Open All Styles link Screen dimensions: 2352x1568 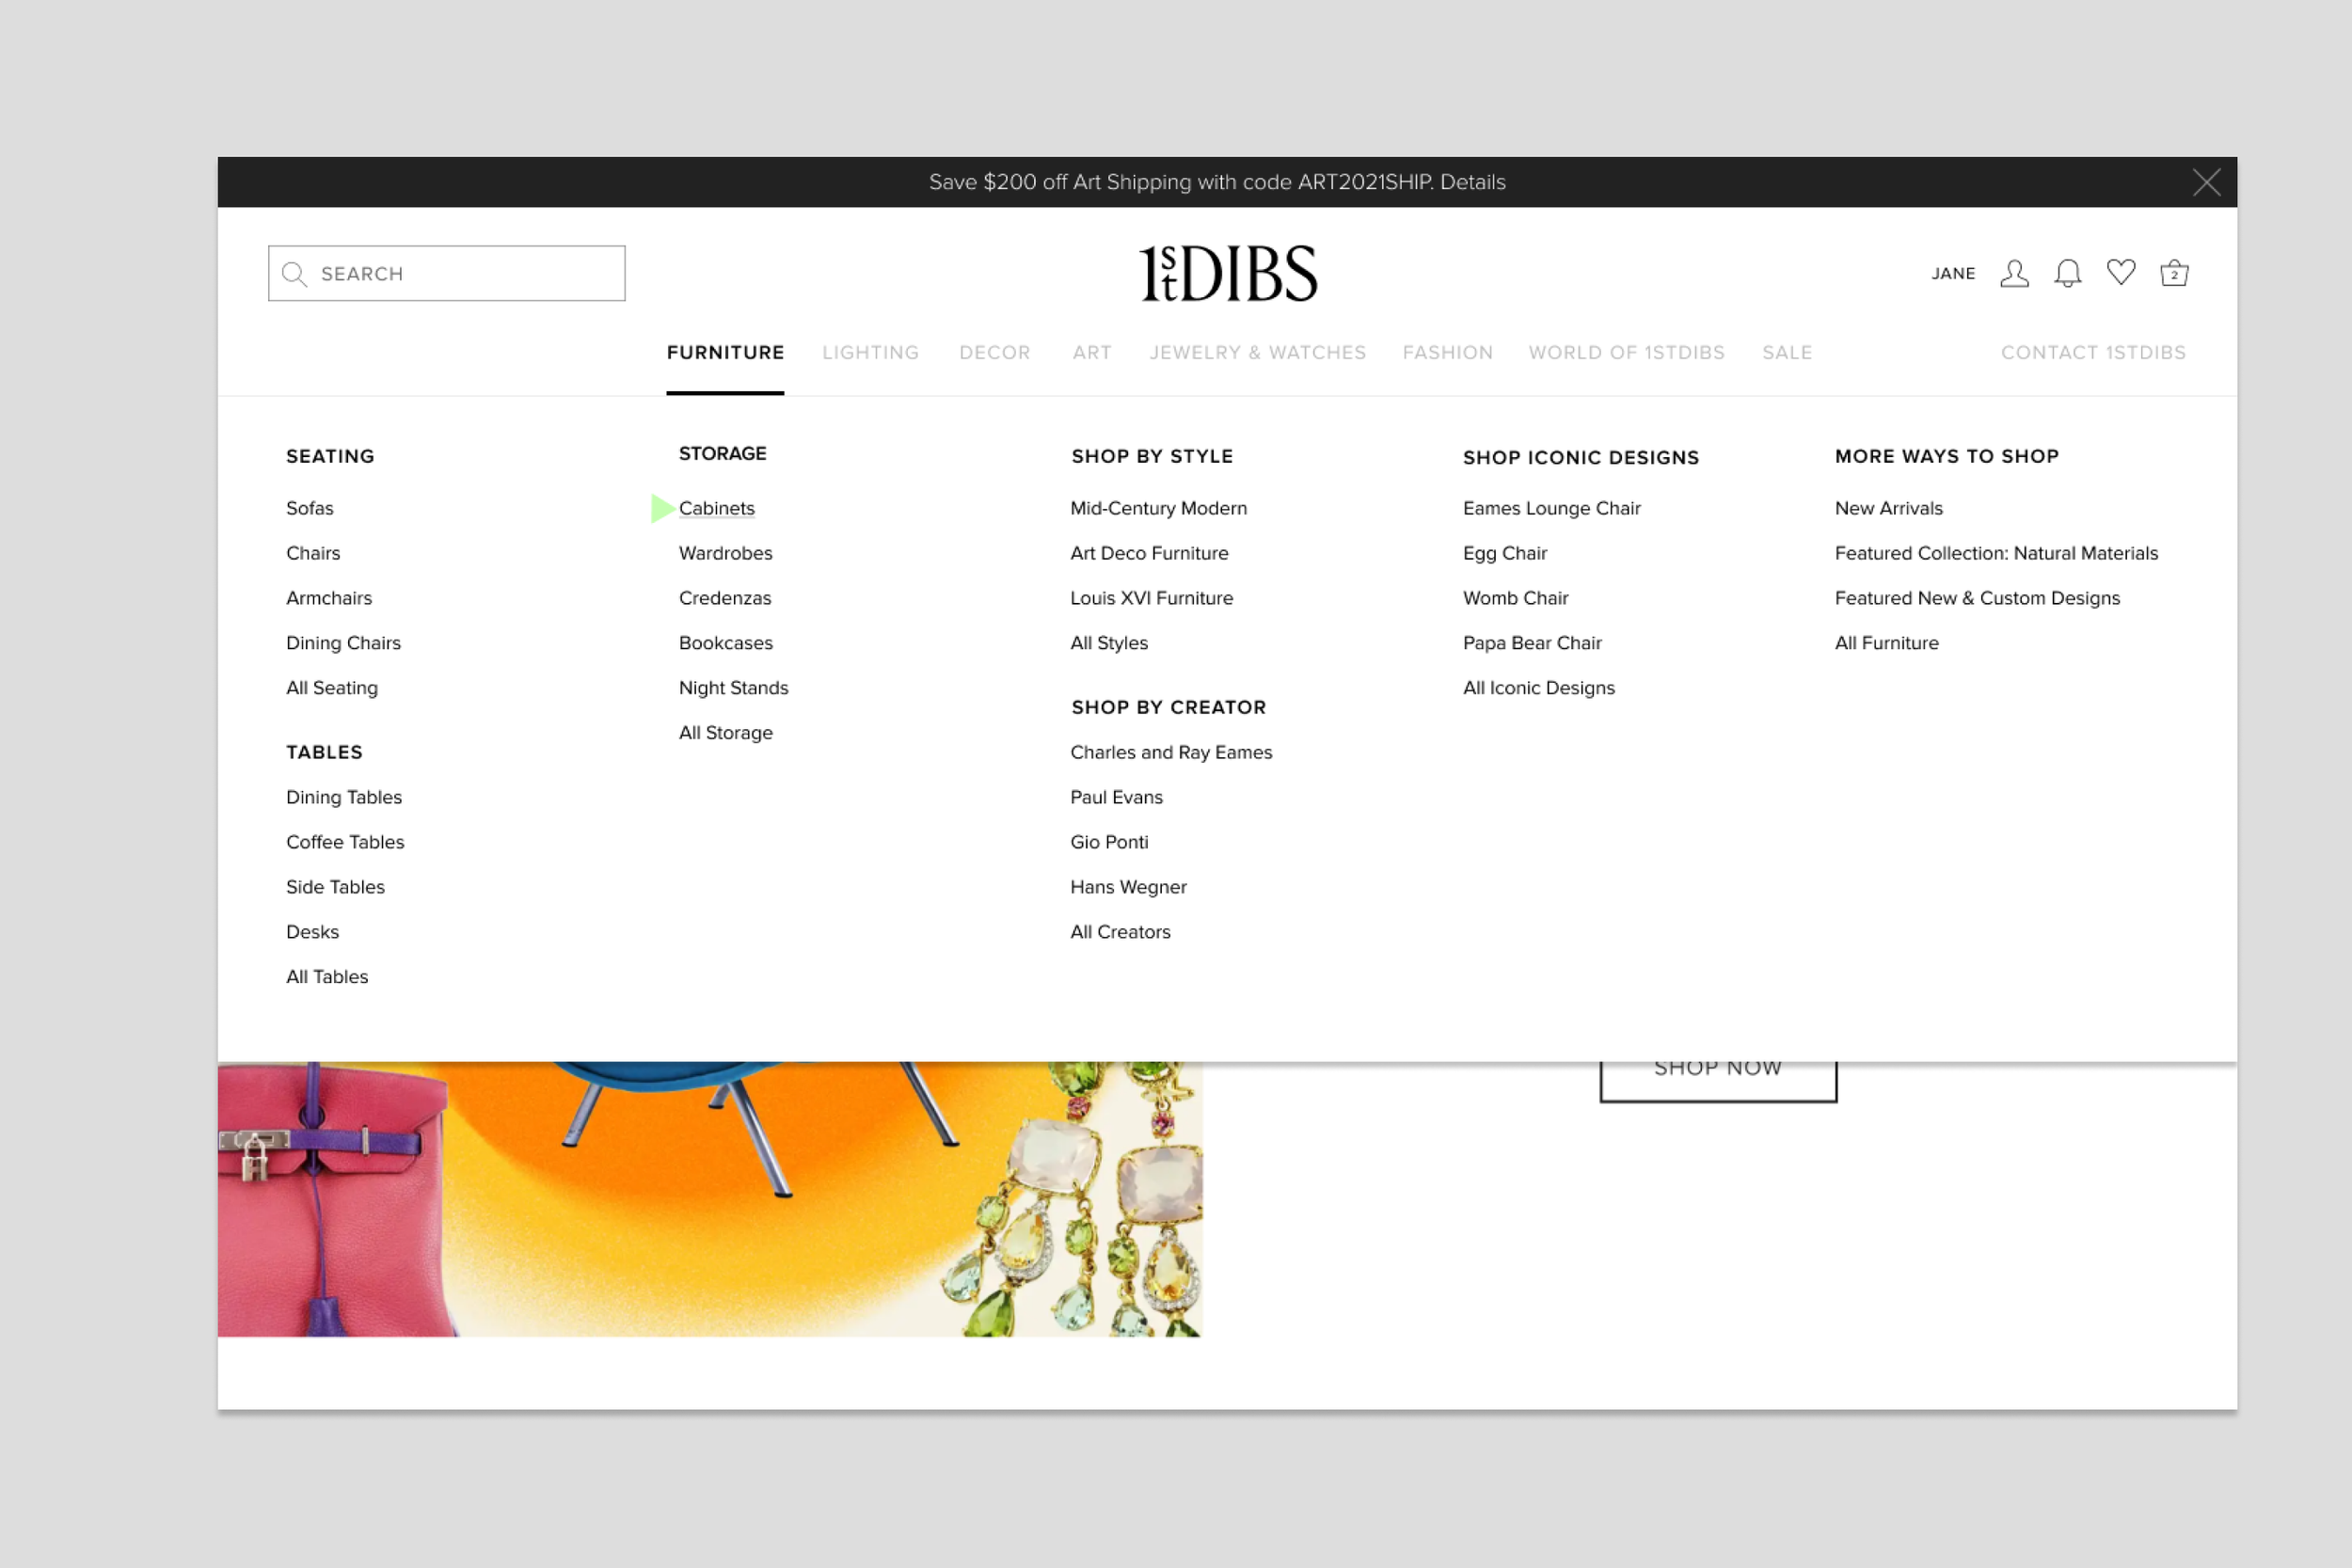point(1109,643)
